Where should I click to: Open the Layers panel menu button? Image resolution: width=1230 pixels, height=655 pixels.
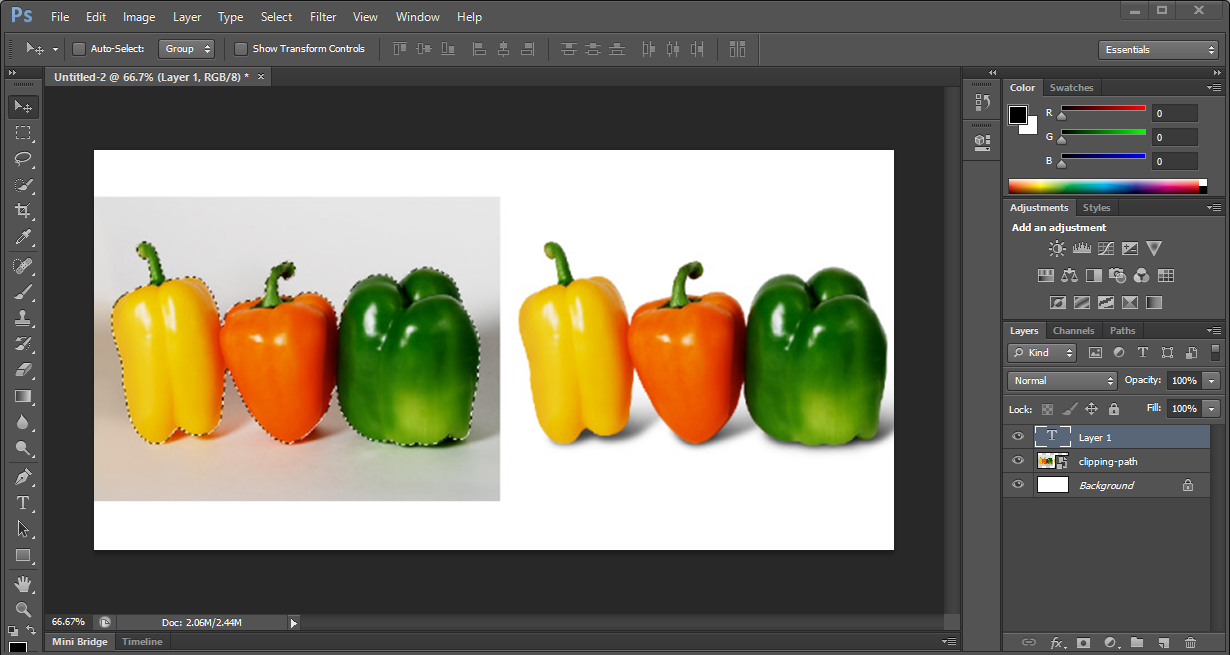[x=1213, y=330]
